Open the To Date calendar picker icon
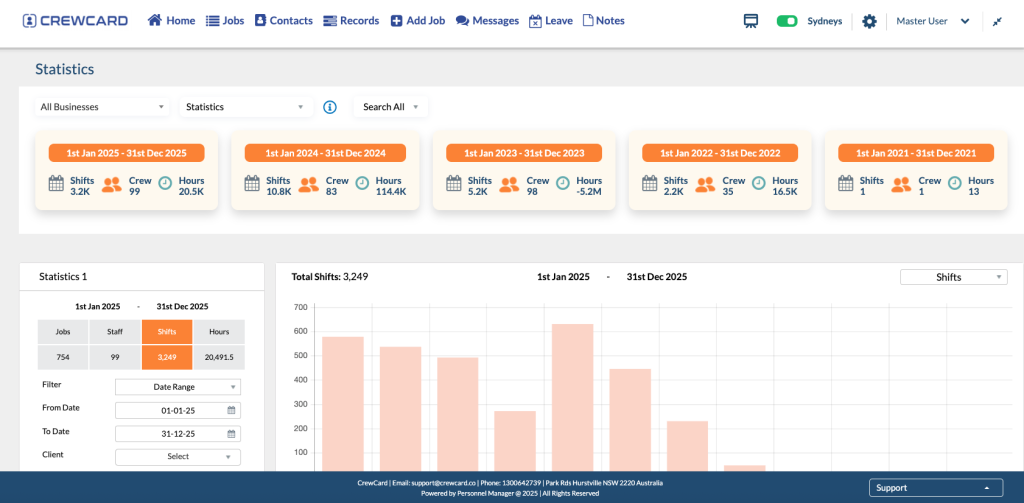1024x503 pixels. [x=231, y=434]
